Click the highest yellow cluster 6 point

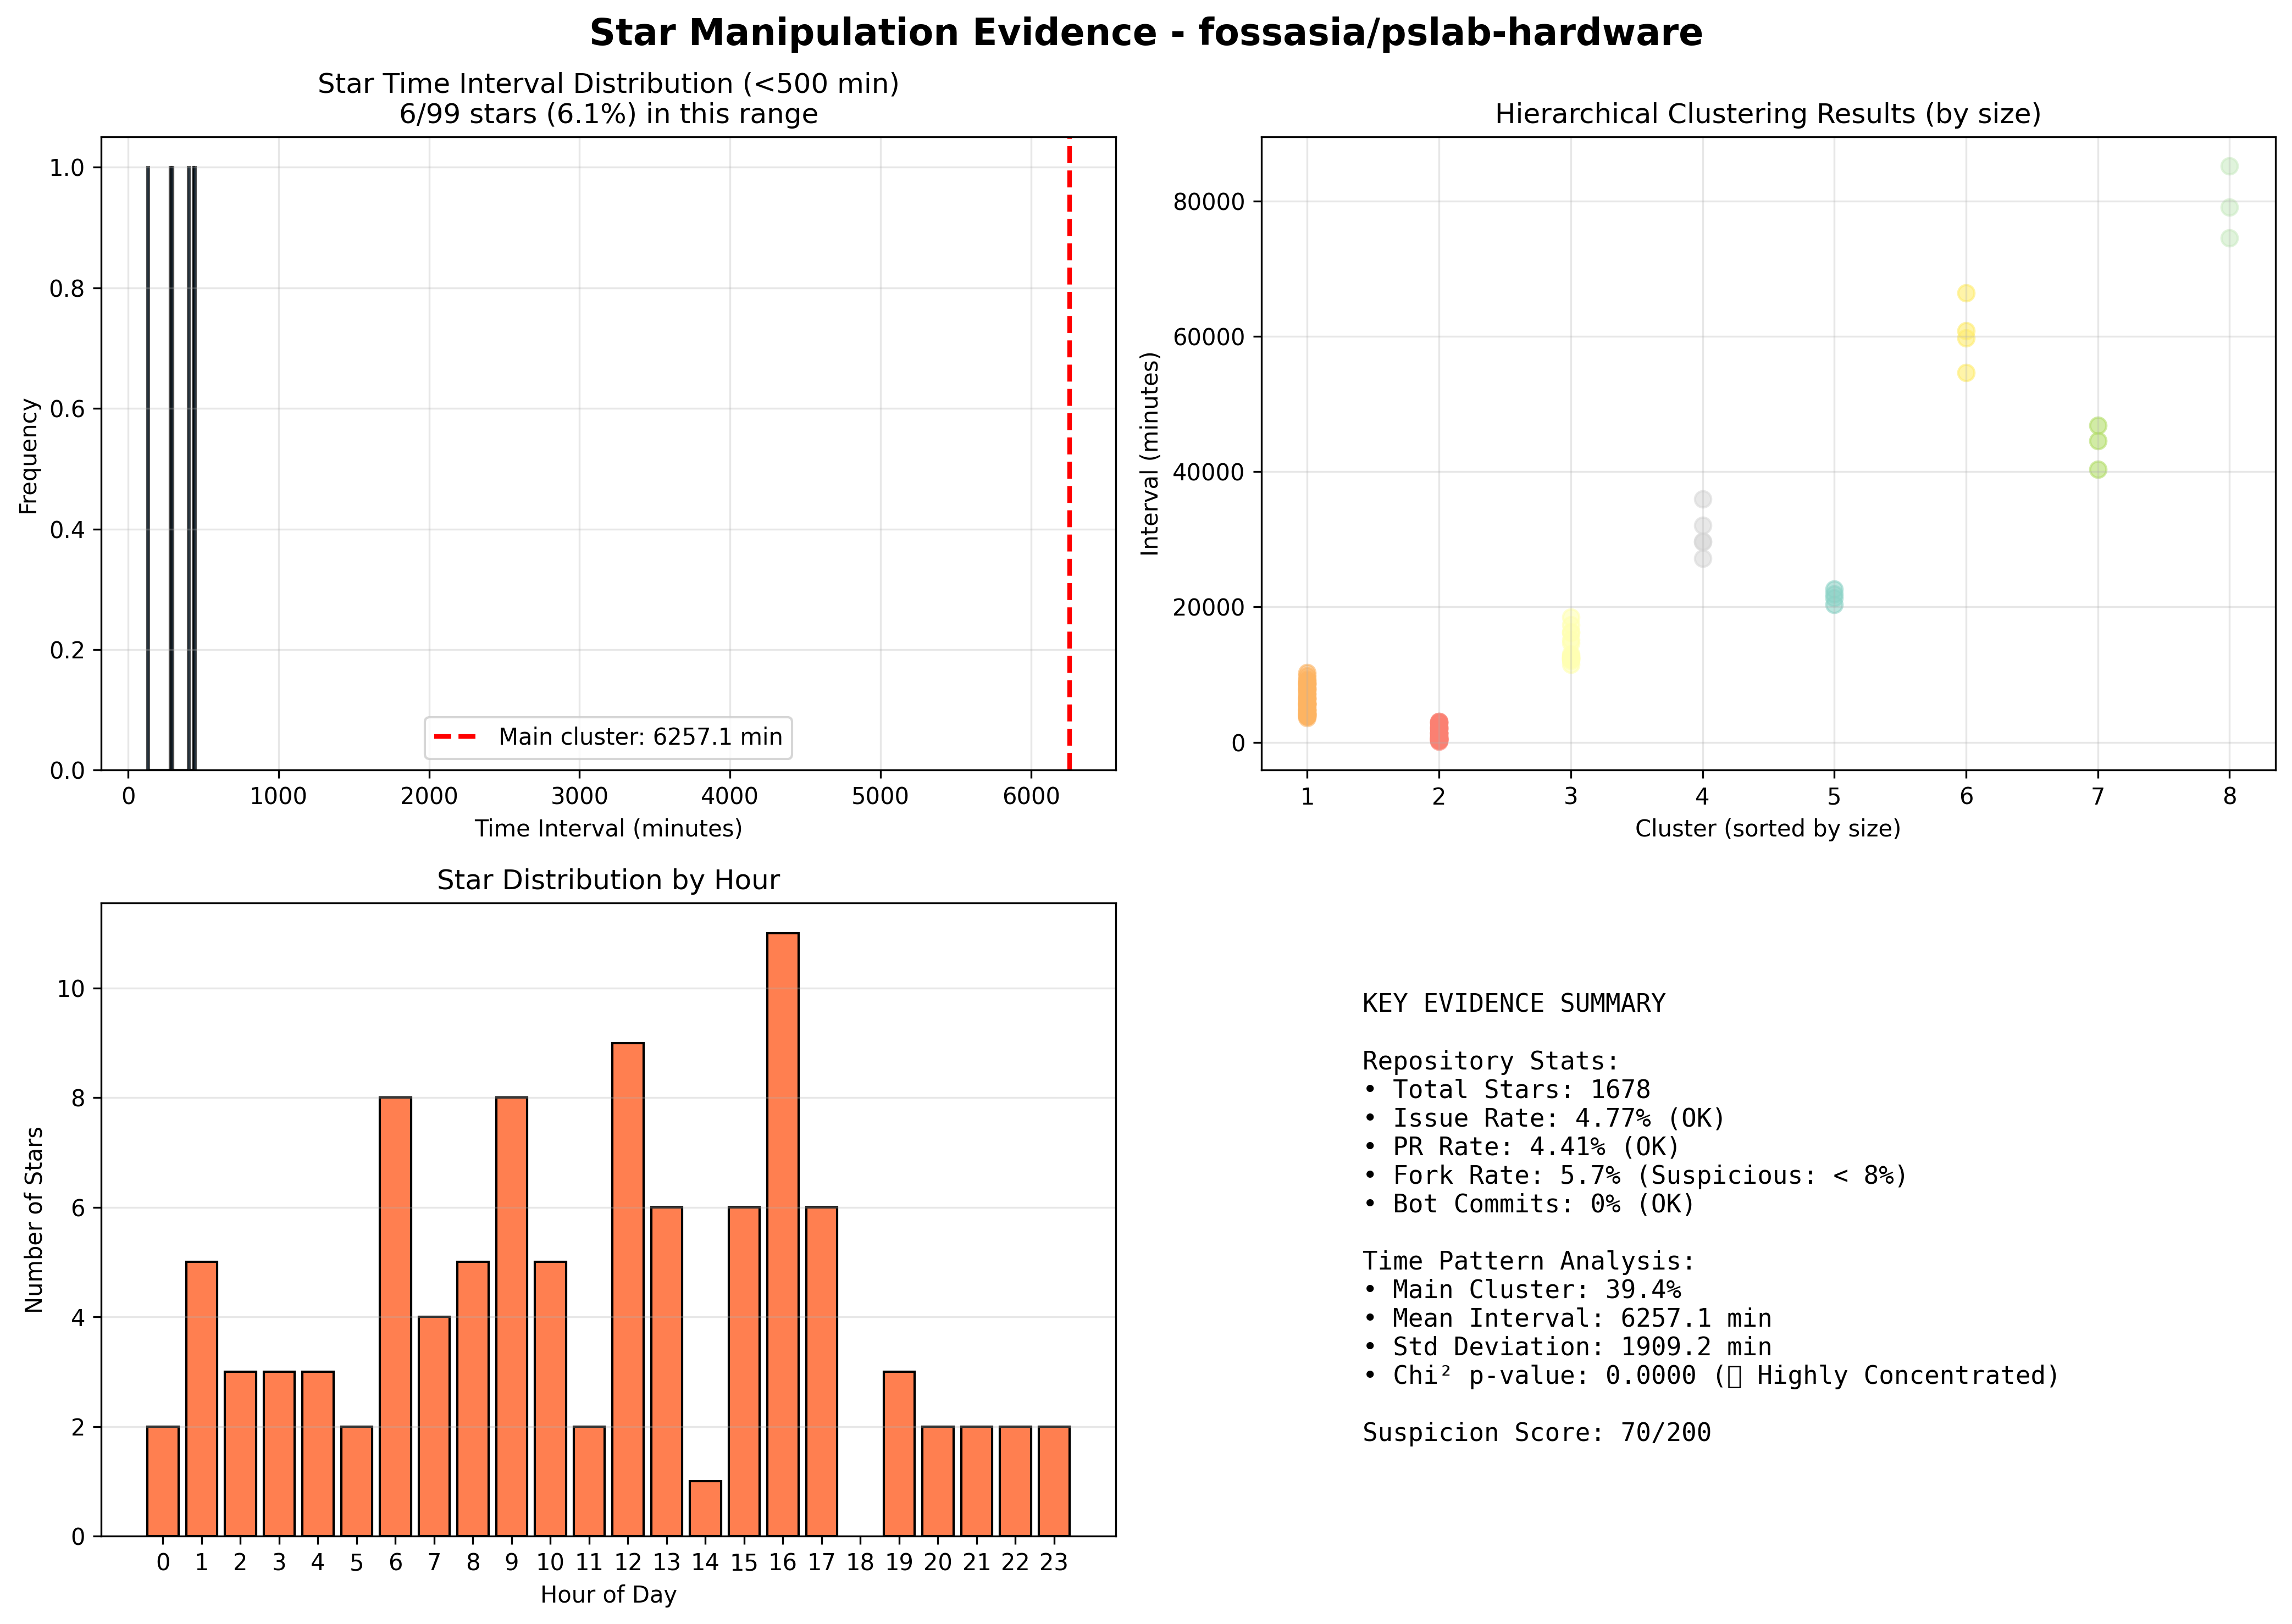coord(1966,293)
